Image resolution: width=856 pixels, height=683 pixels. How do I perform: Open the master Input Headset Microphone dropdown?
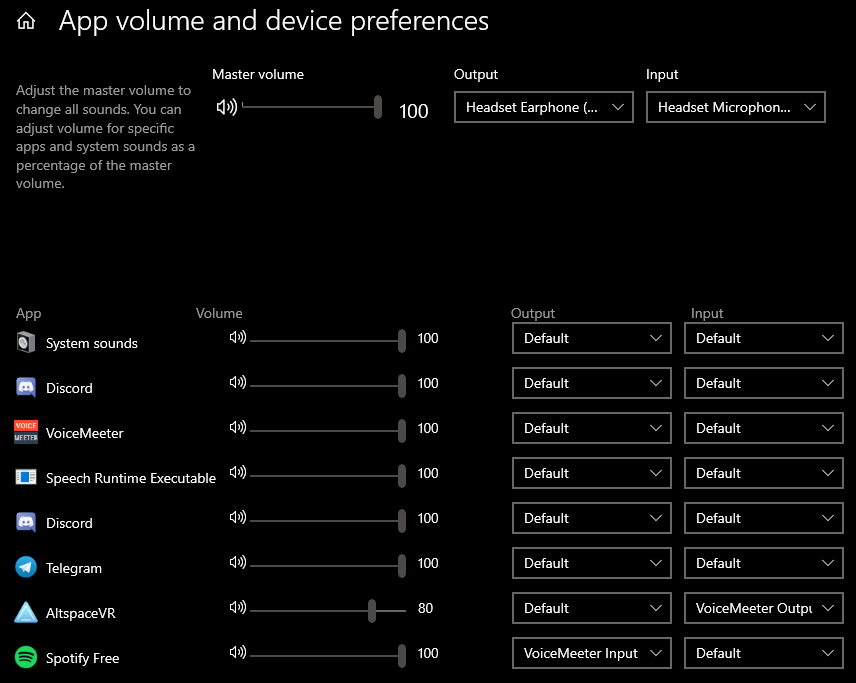pos(735,107)
